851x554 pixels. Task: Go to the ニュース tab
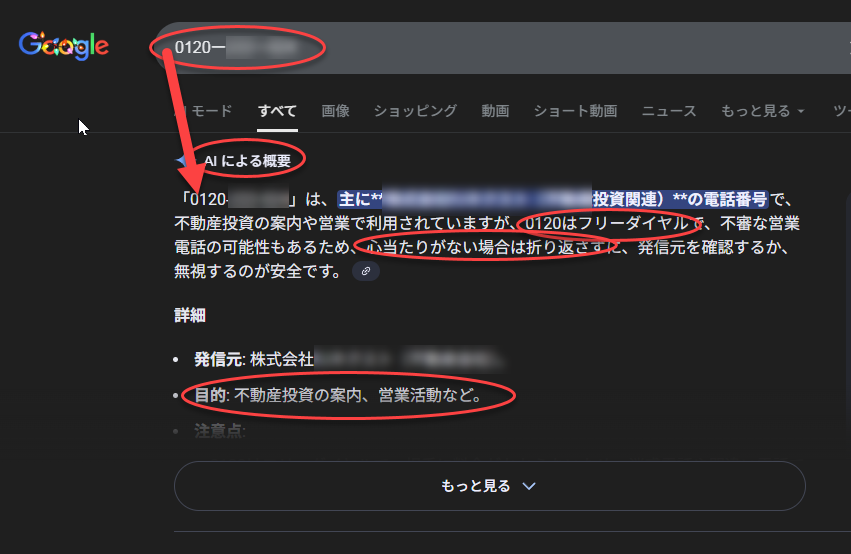pyautogui.click(x=669, y=111)
